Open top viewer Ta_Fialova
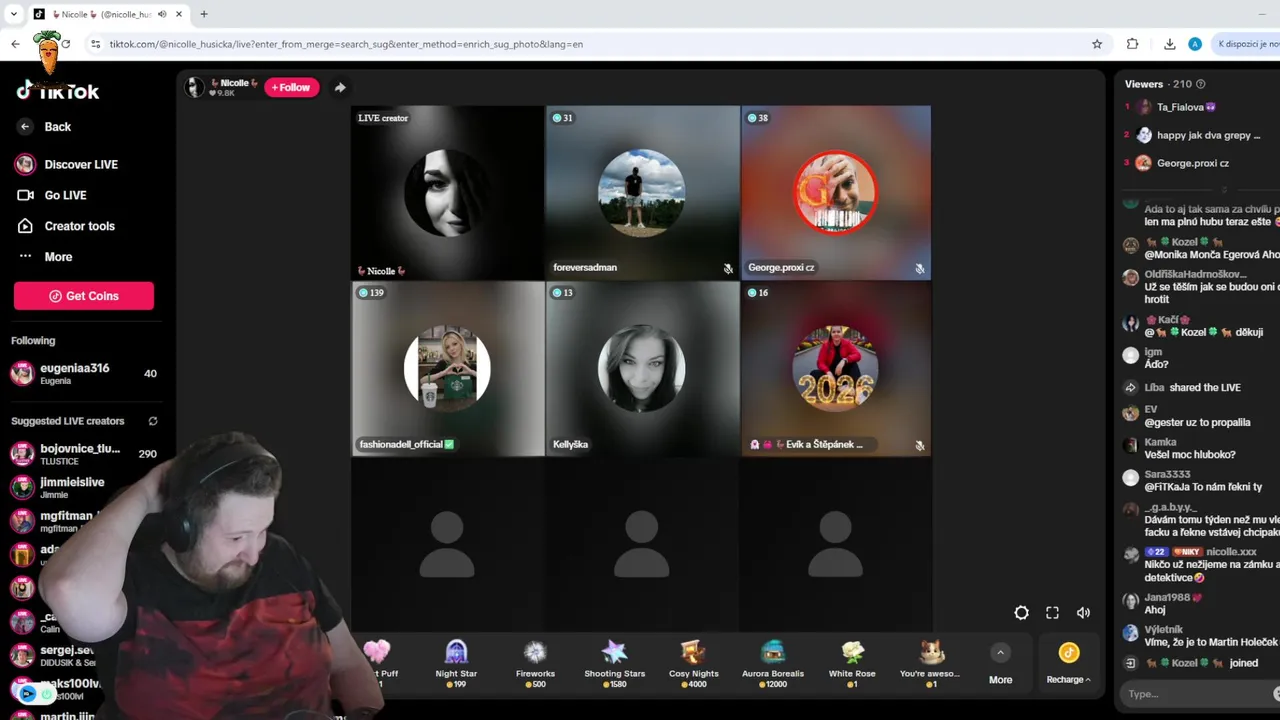Viewport: 1280px width, 720px height. coord(1186,107)
